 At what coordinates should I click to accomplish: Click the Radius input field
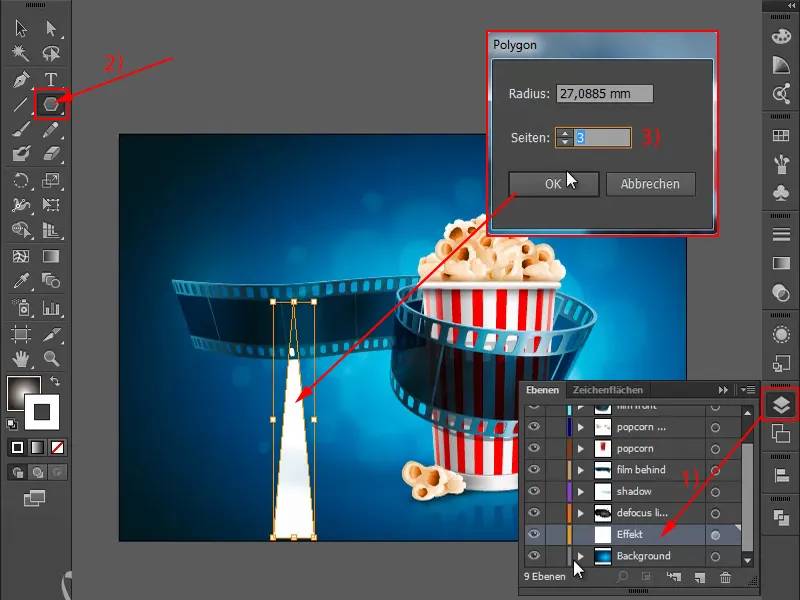click(x=605, y=93)
